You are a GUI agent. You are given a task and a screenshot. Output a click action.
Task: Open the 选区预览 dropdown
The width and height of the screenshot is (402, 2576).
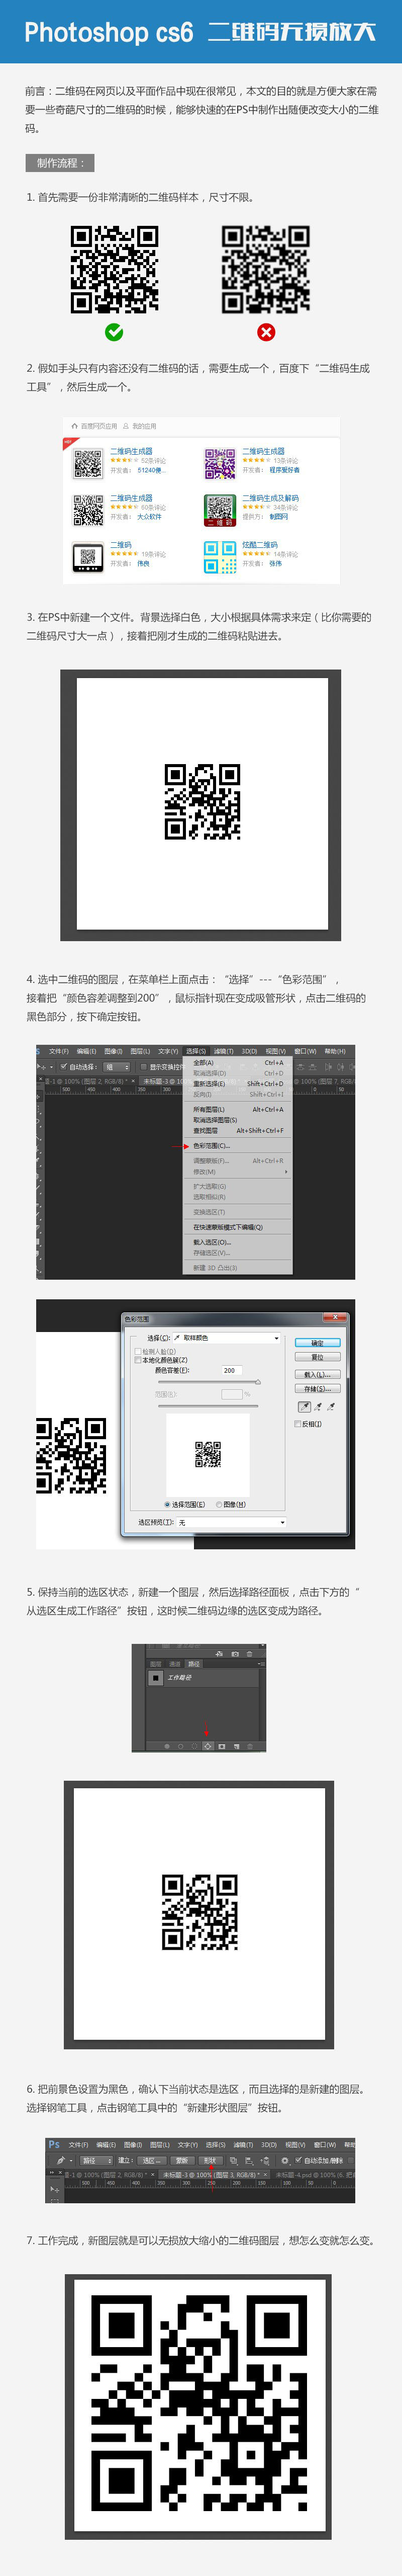pyautogui.click(x=231, y=1522)
